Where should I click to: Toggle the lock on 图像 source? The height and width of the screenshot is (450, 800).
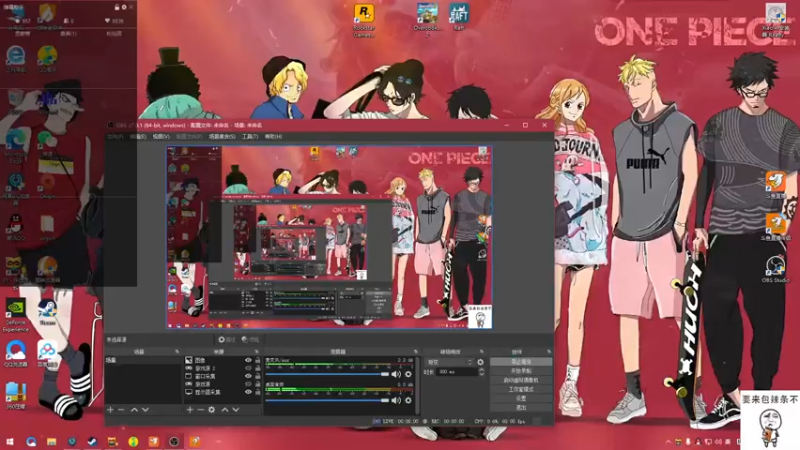coord(257,360)
